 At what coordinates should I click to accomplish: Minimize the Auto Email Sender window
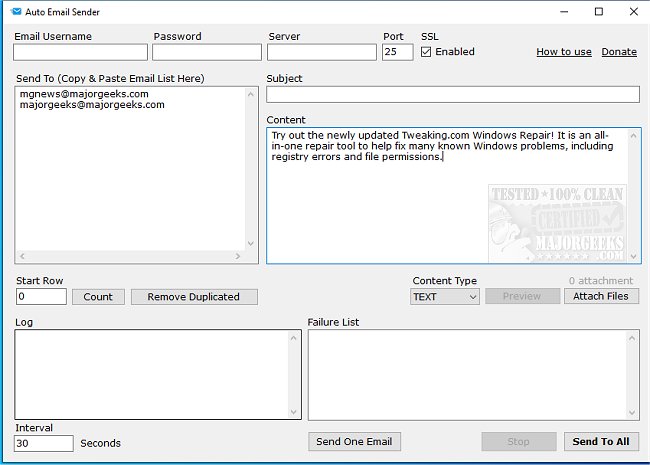pyautogui.click(x=564, y=12)
